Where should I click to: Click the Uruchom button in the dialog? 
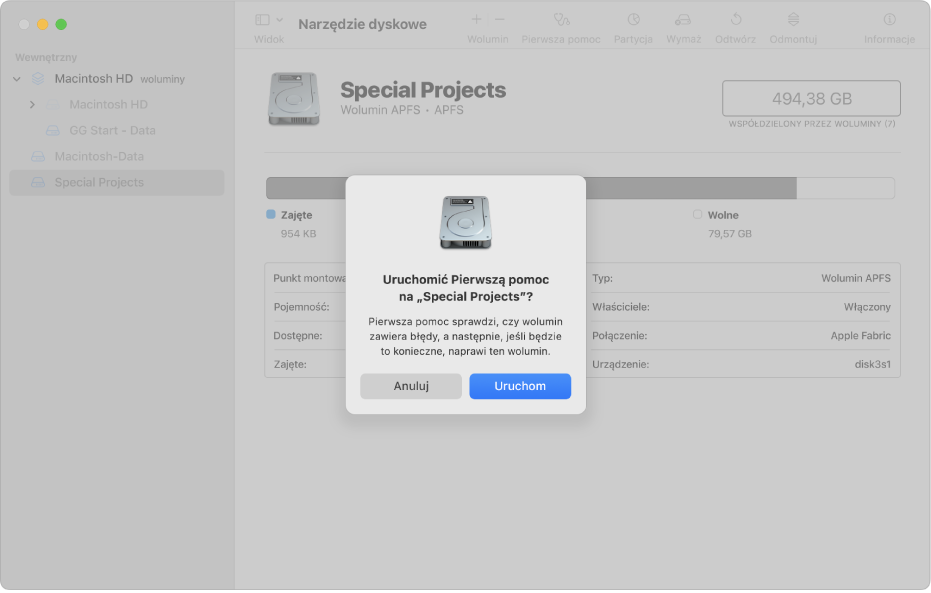pyautogui.click(x=520, y=386)
